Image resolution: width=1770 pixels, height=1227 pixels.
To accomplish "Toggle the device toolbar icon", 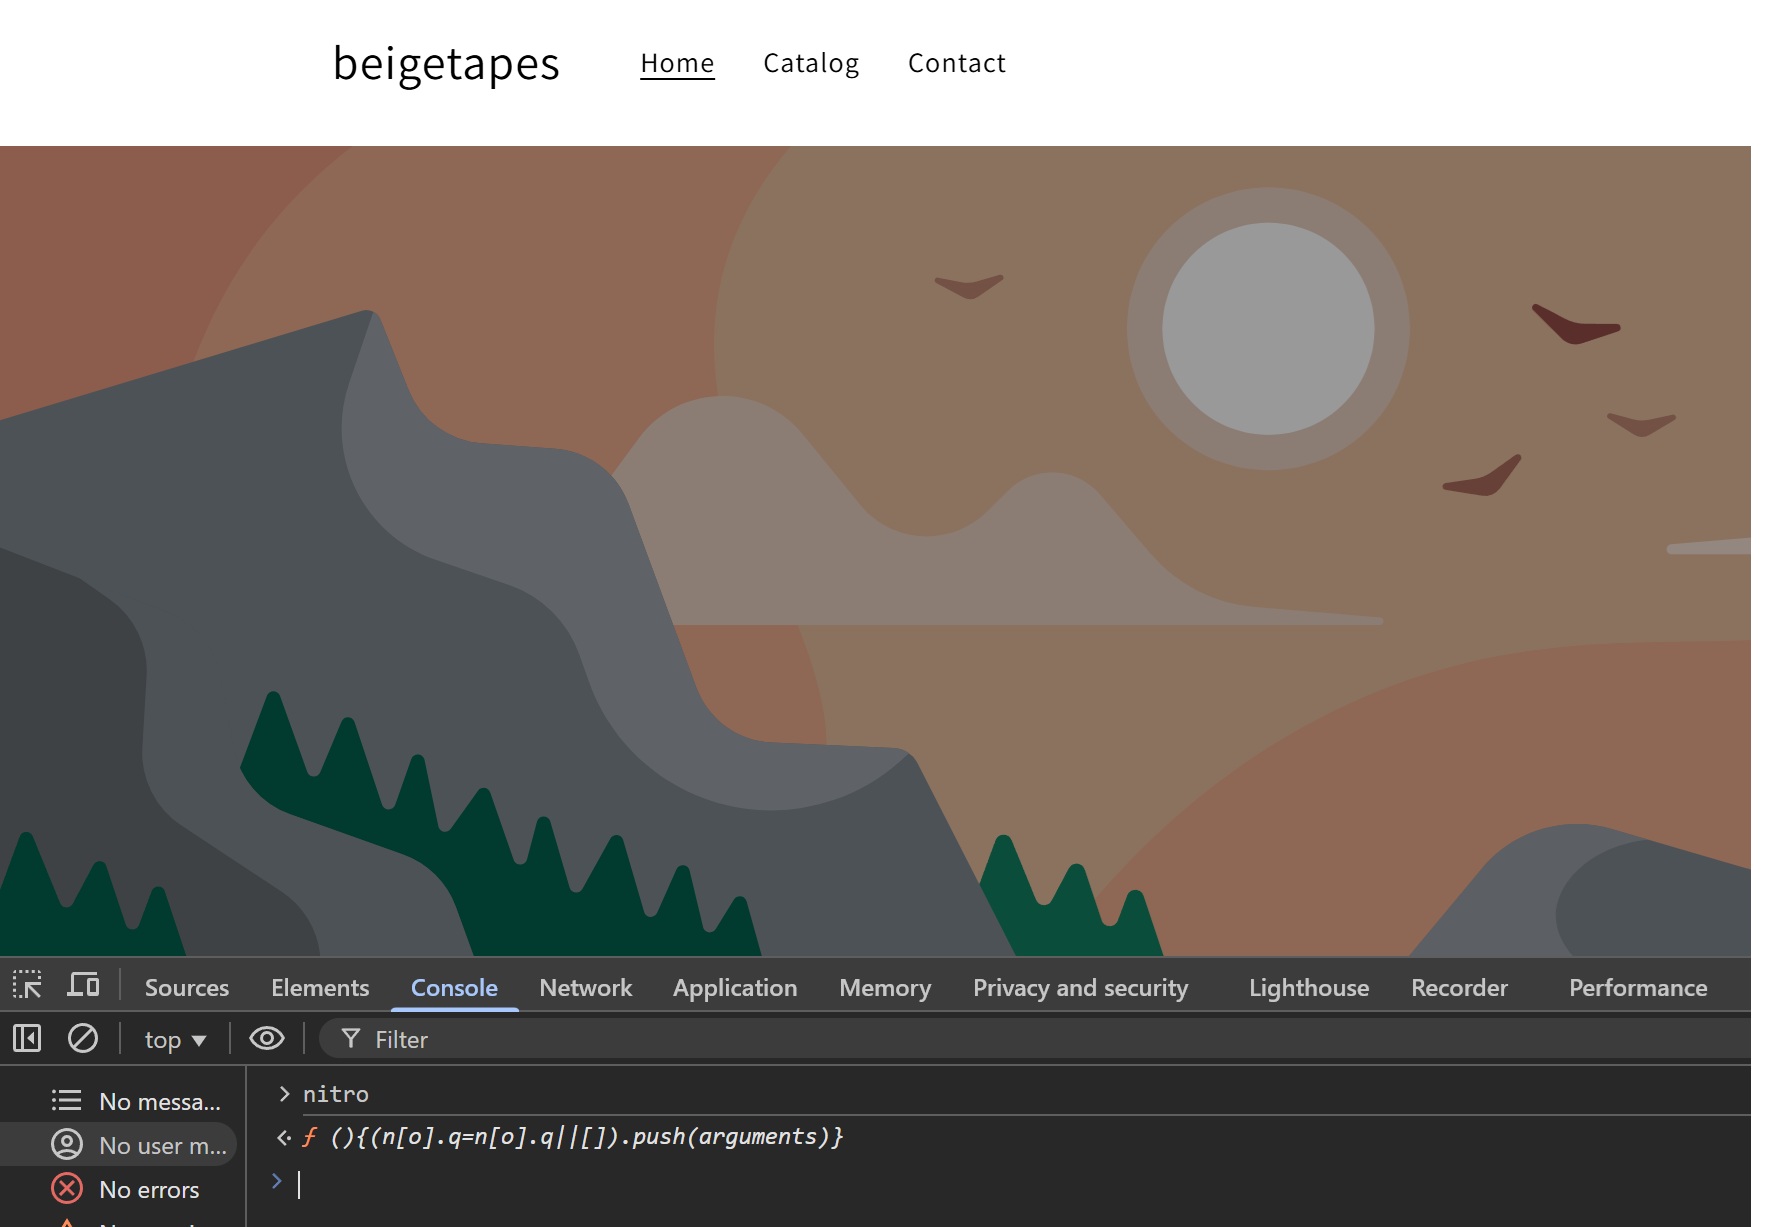I will pyautogui.click(x=83, y=986).
